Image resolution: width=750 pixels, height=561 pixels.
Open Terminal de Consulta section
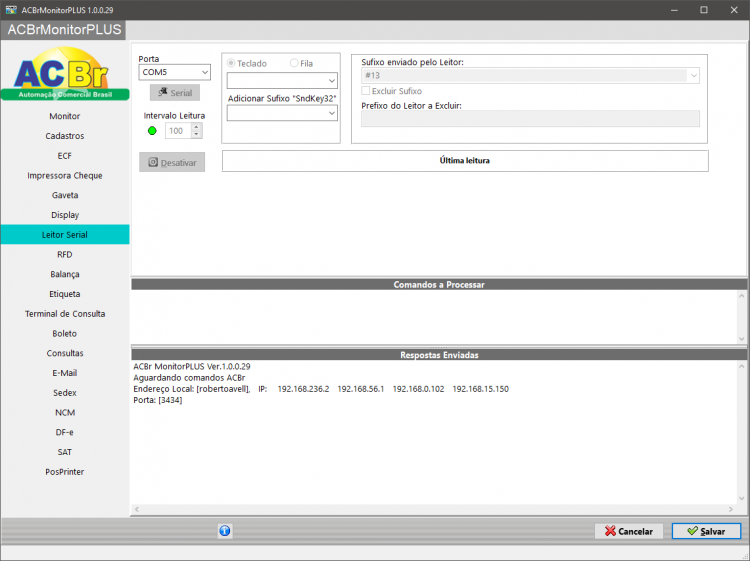(x=65, y=314)
